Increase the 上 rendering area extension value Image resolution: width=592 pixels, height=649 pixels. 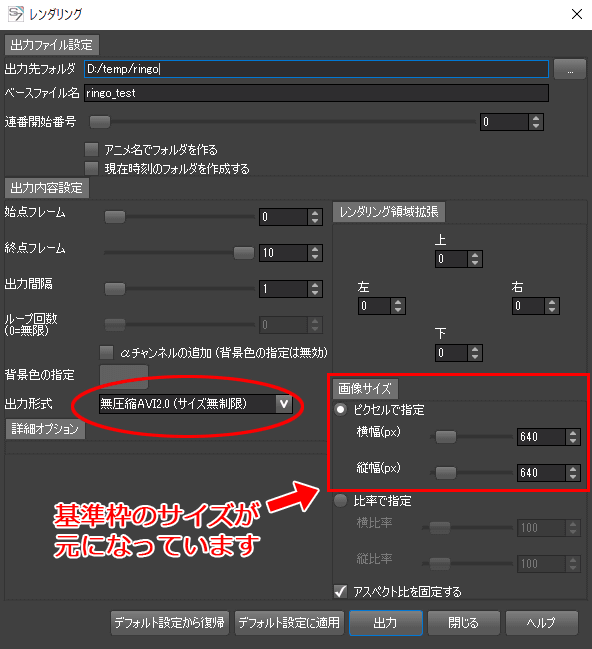coord(475,255)
